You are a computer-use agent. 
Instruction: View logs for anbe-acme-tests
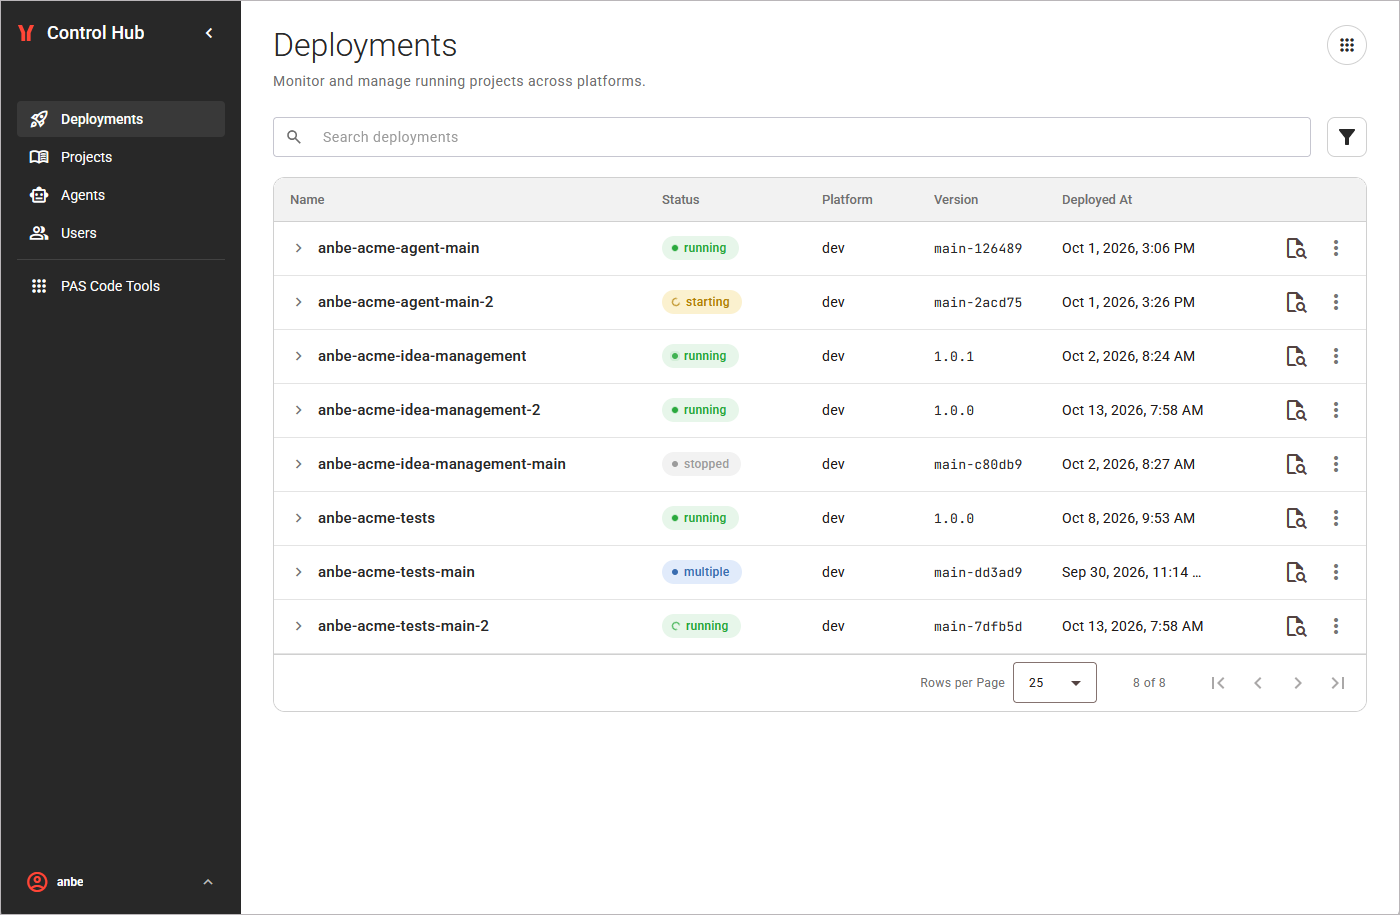pos(1296,518)
